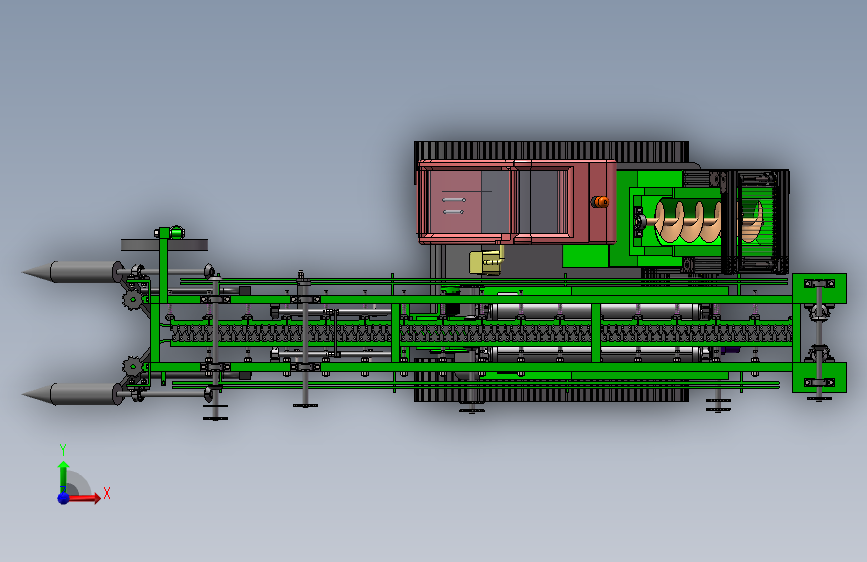Select the lower gray pointed divider cone
Screen dimensions: 867x562
click(x=72, y=394)
